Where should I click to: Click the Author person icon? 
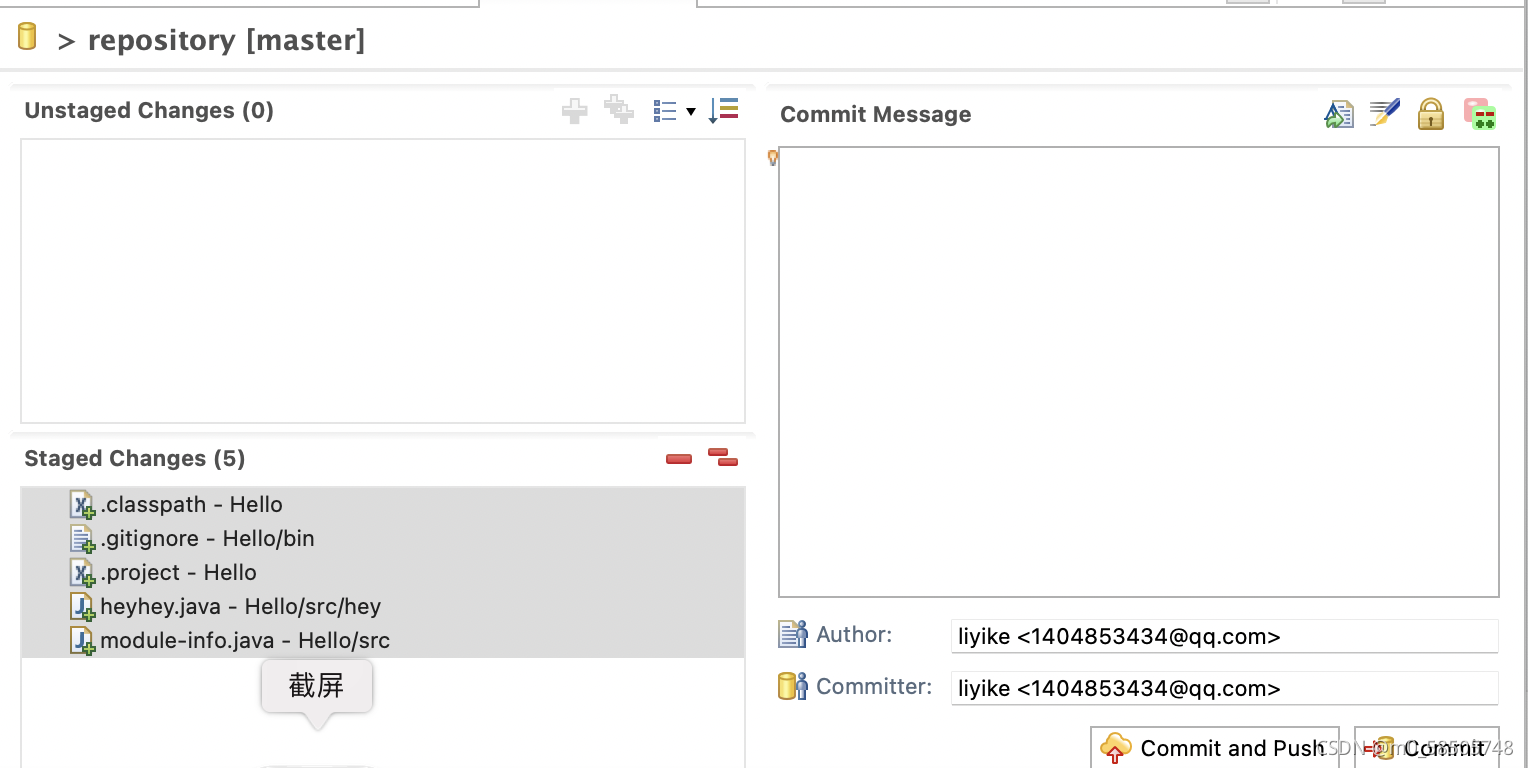[x=791, y=635]
